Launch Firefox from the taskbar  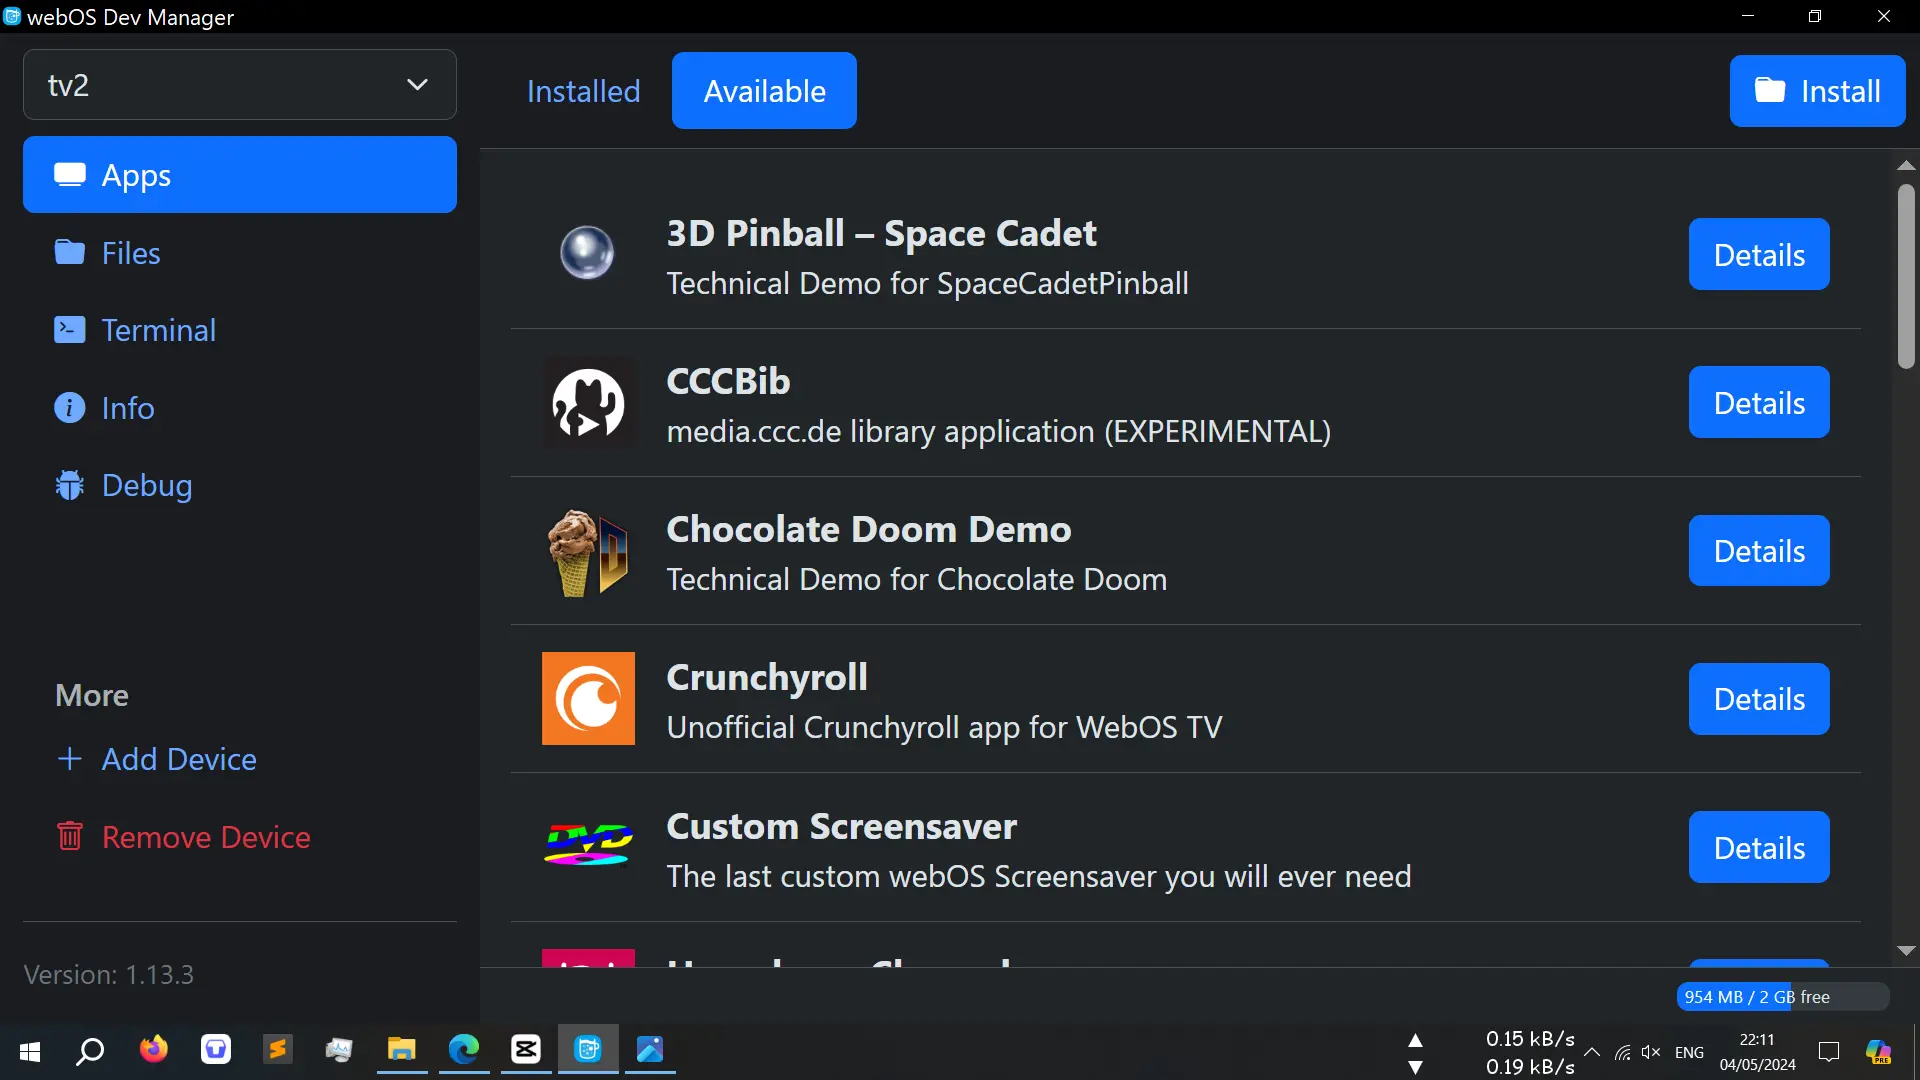[x=153, y=1049]
